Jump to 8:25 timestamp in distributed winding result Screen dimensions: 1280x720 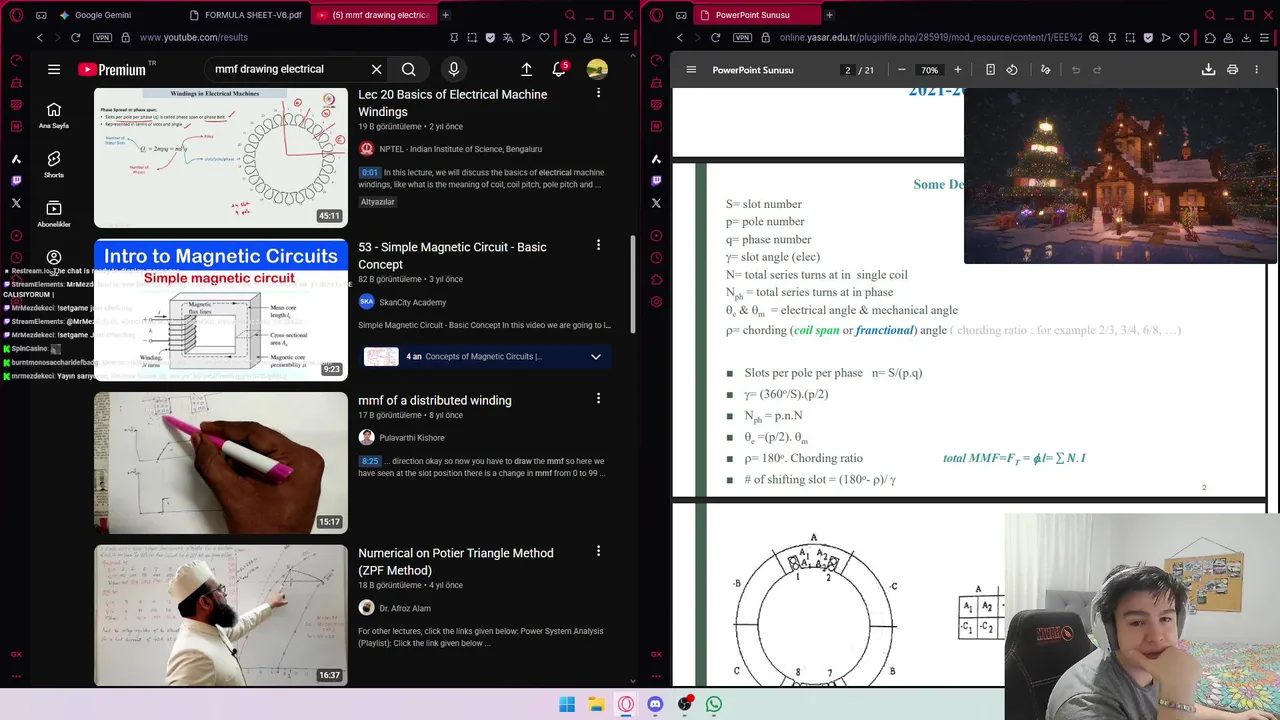pyautogui.click(x=370, y=461)
